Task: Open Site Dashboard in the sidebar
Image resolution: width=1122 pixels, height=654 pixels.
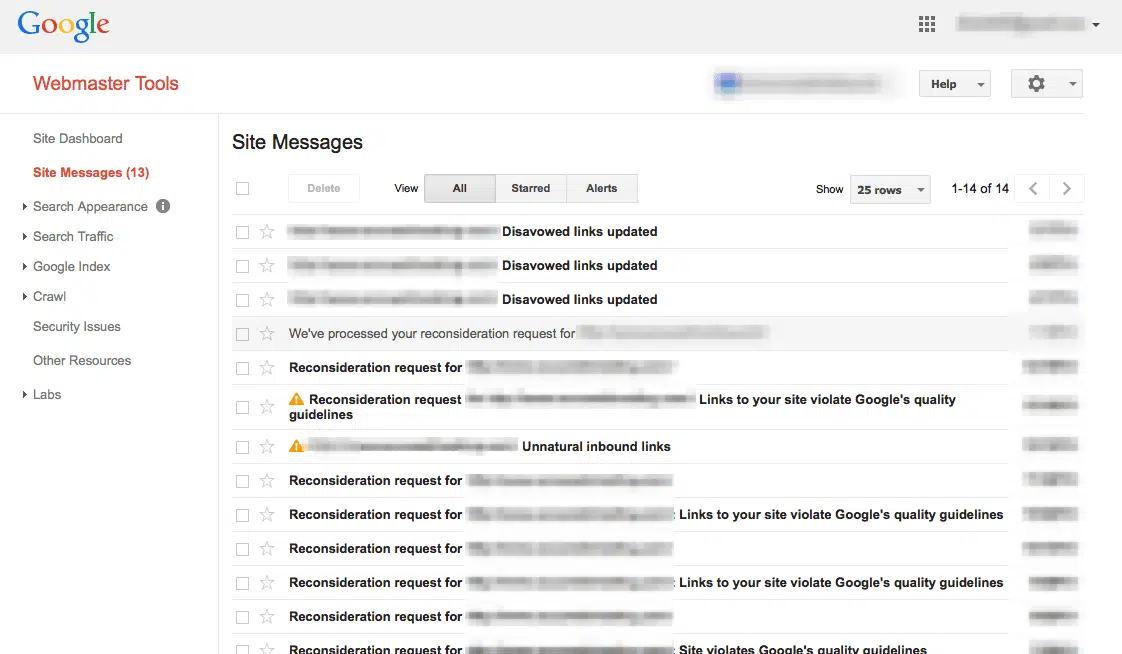Action: 77,138
